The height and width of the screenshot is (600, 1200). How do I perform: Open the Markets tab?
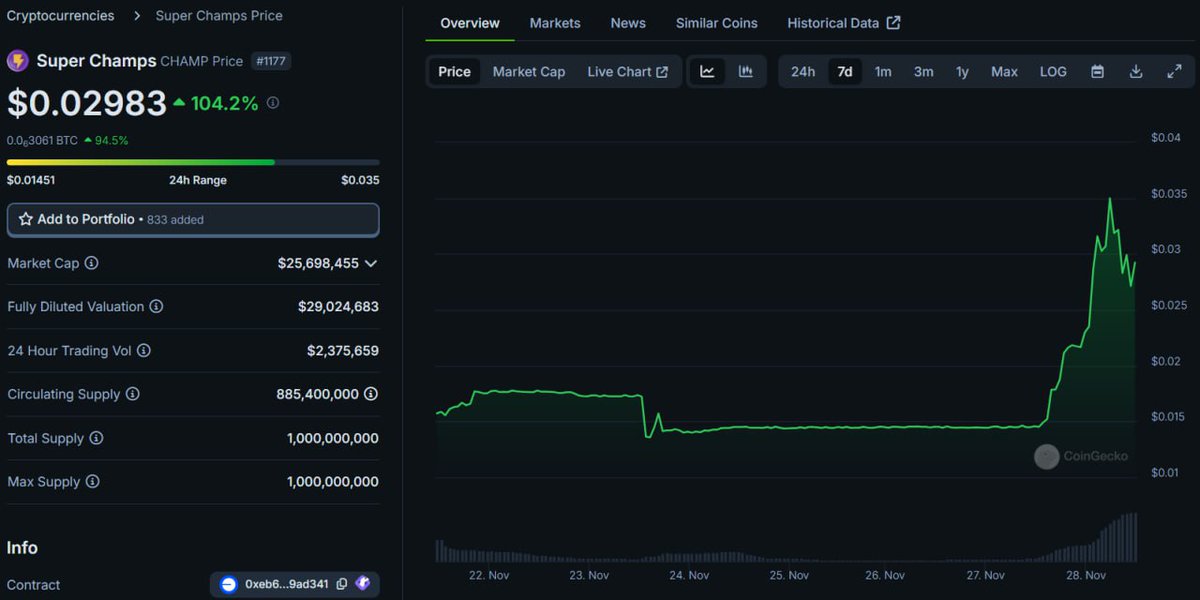click(555, 23)
